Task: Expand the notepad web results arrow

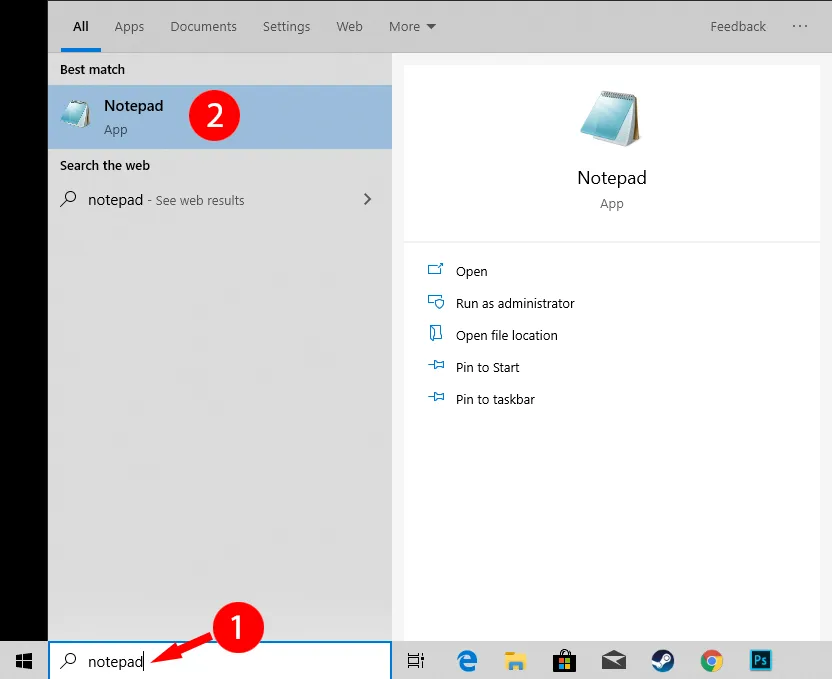Action: [x=368, y=199]
